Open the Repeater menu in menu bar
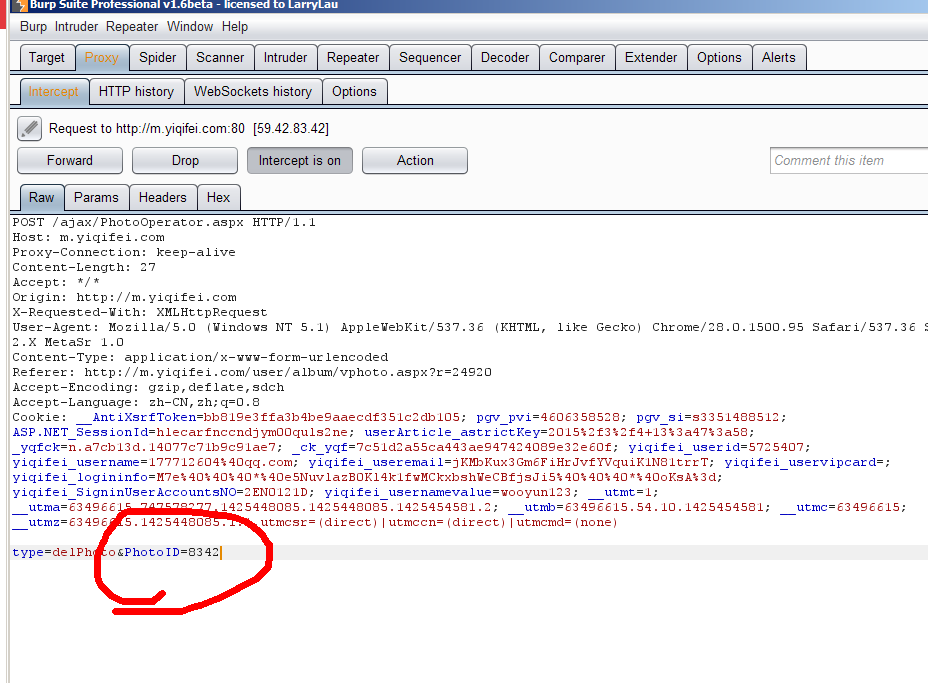Image resolution: width=928 pixels, height=683 pixels. (132, 27)
